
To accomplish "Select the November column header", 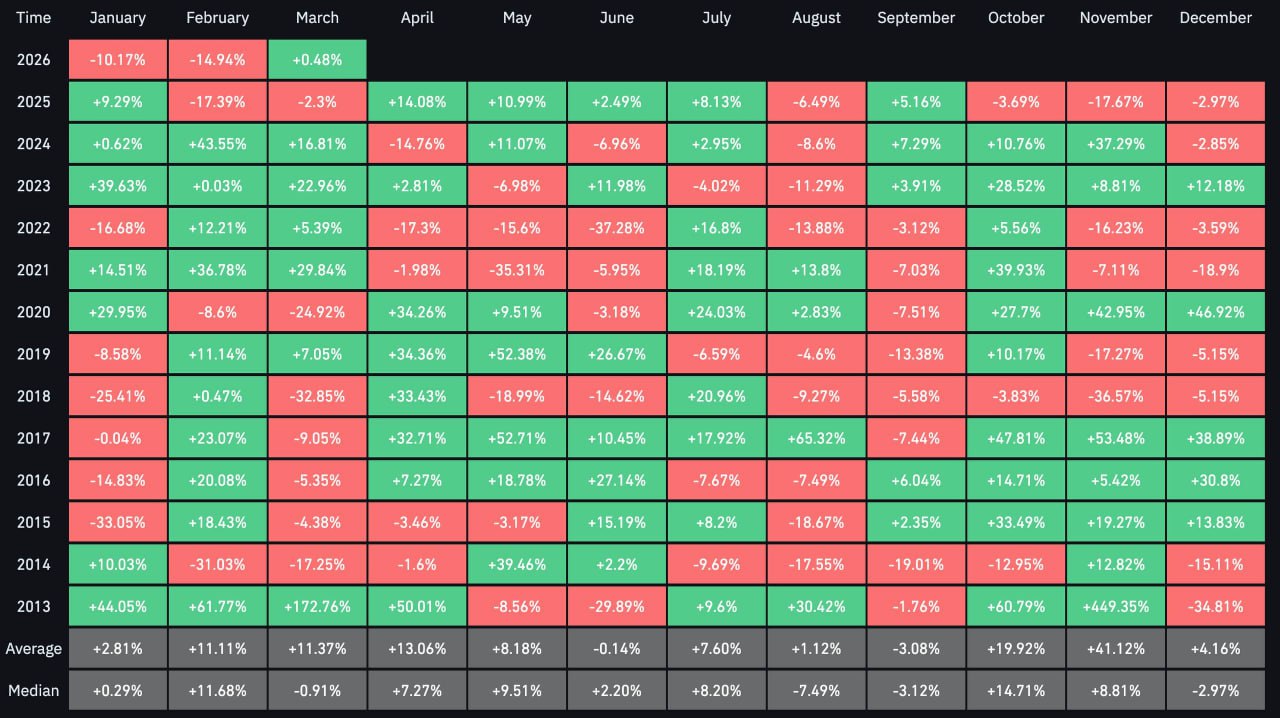I will (1116, 18).
